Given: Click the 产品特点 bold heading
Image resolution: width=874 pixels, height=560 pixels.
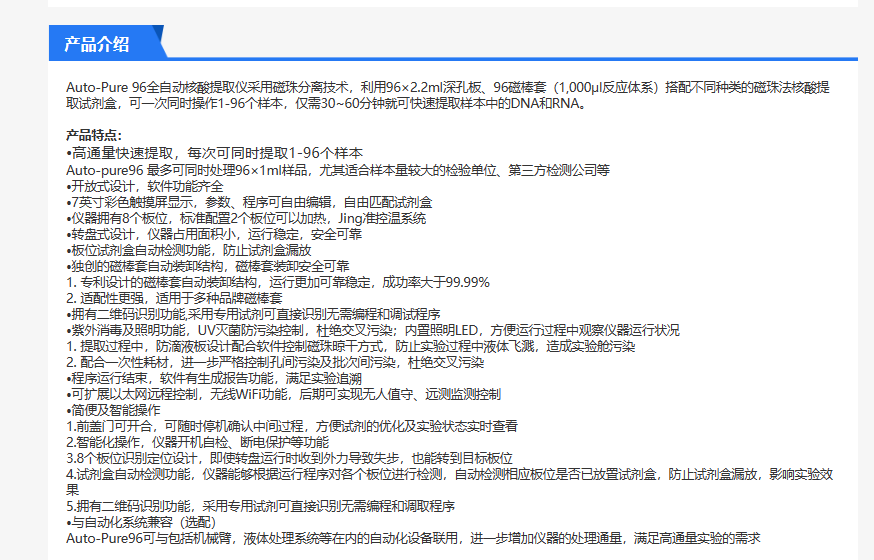Looking at the screenshot, I should click(x=94, y=135).
